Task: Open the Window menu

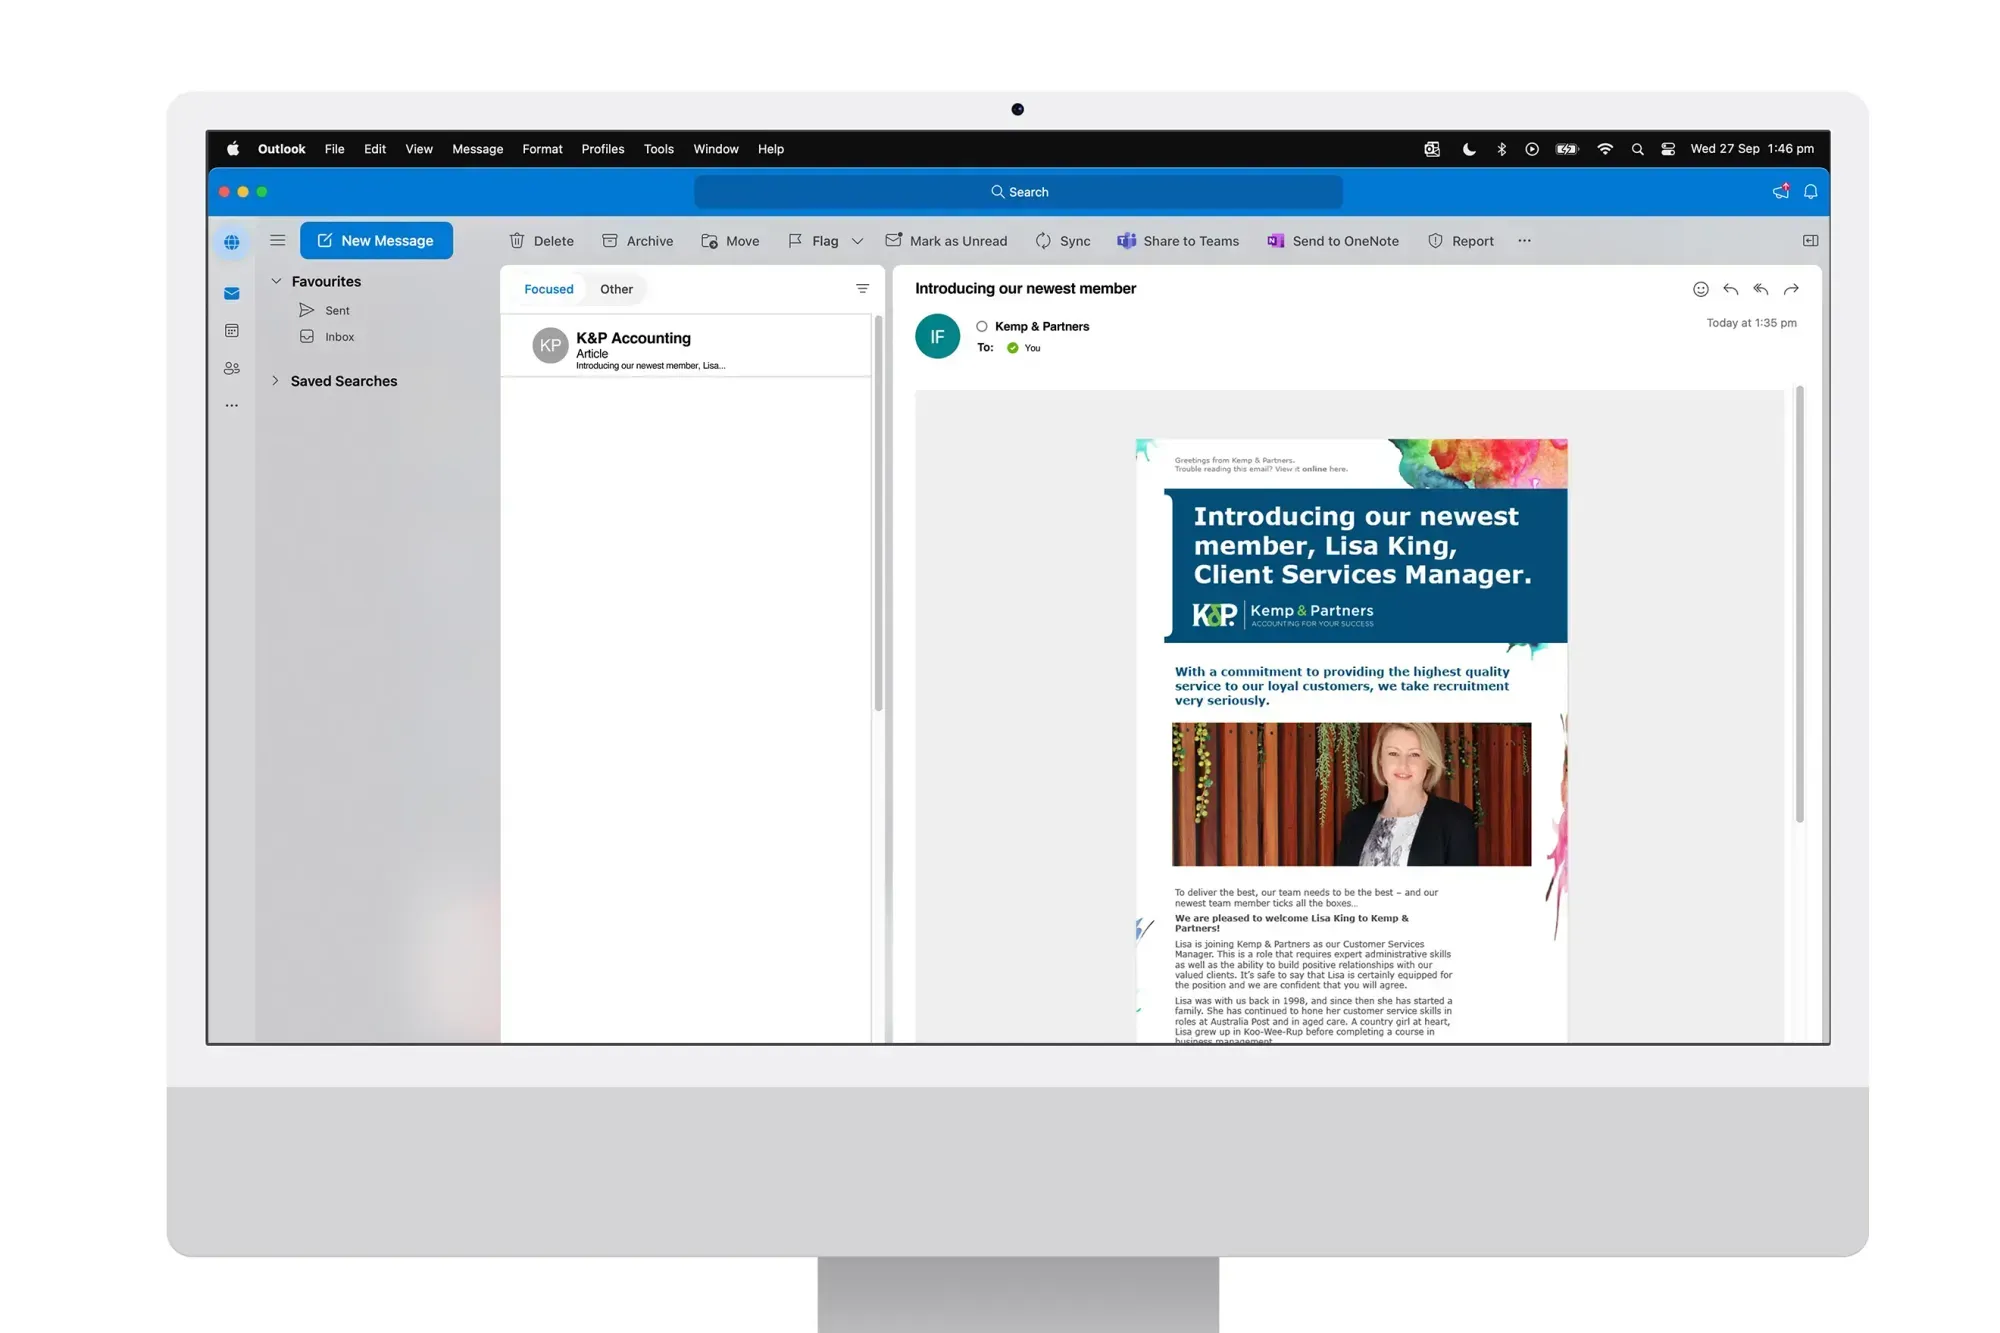Action: (x=716, y=149)
